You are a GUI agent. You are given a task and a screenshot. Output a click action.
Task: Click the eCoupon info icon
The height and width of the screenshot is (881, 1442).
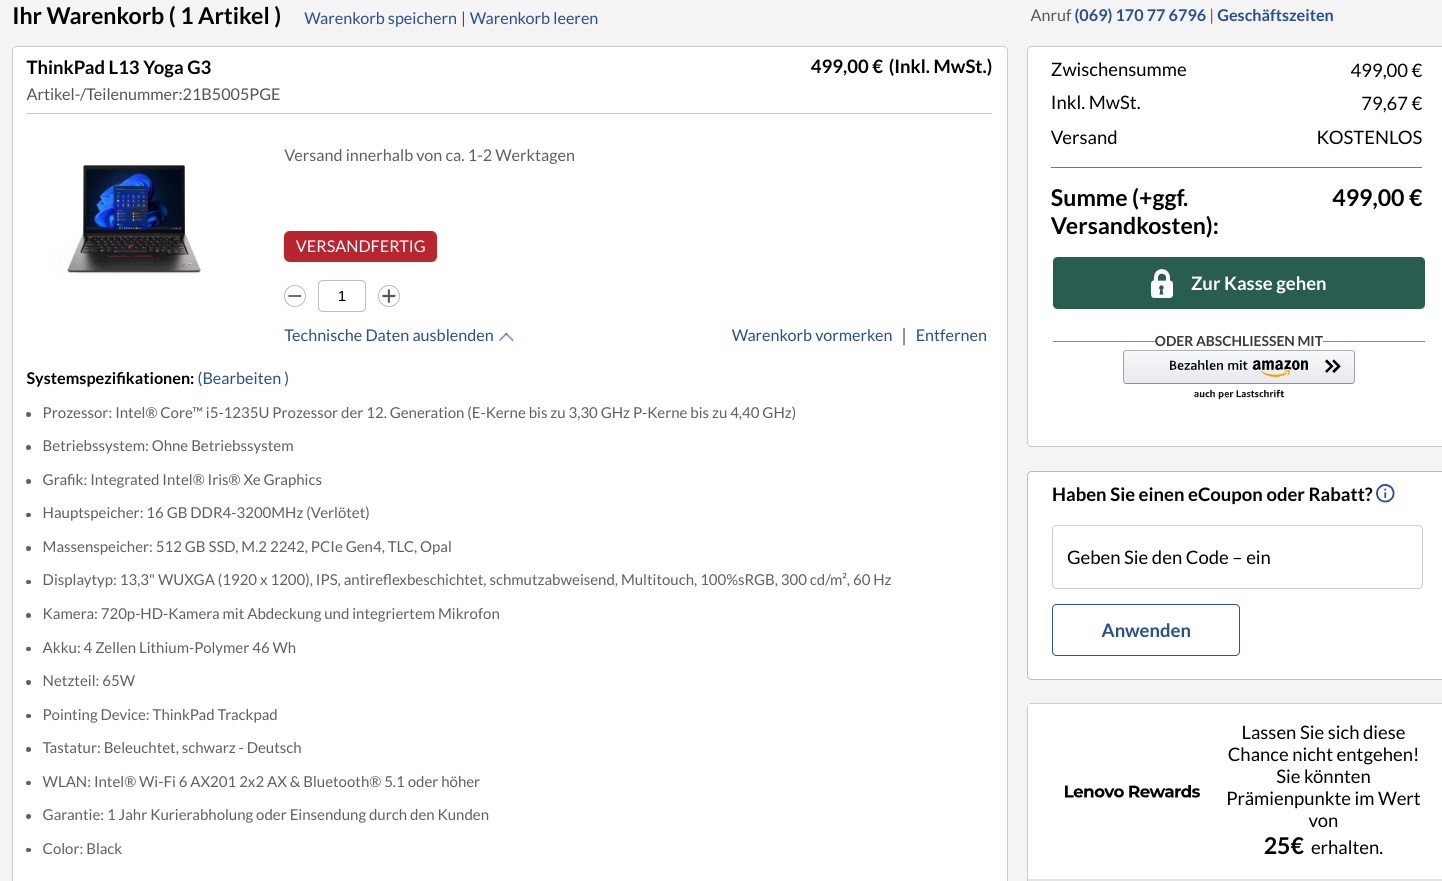(1385, 493)
